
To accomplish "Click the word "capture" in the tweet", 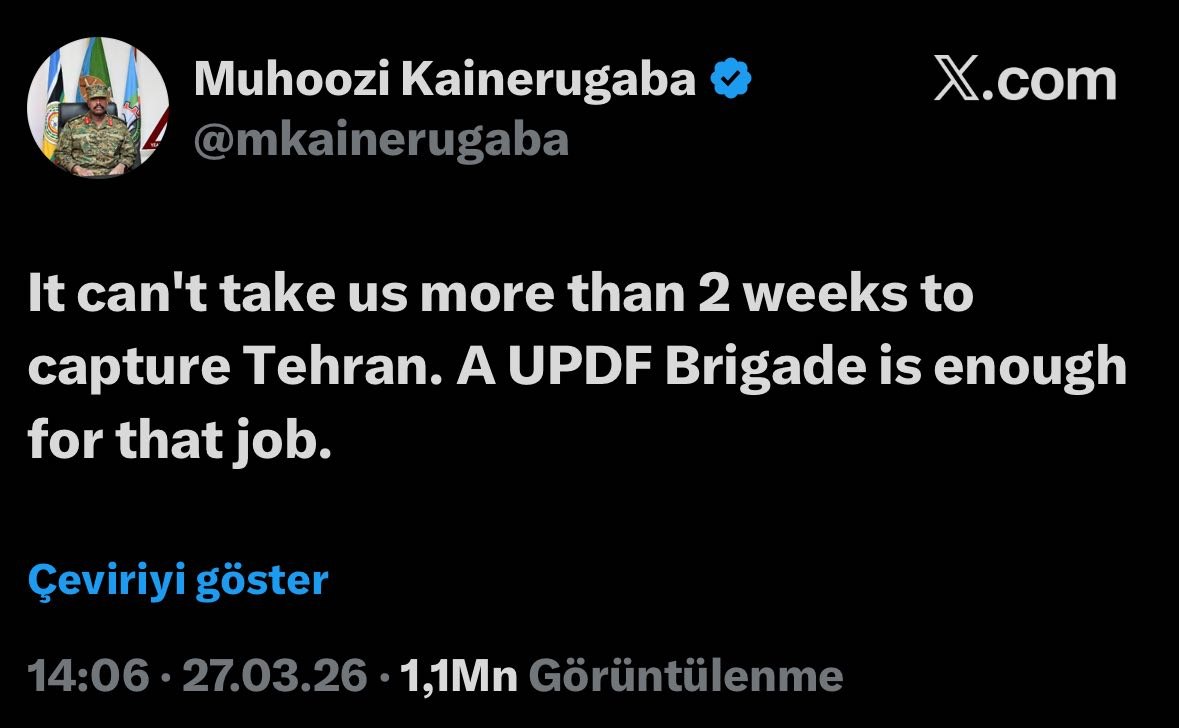I will click(122, 368).
